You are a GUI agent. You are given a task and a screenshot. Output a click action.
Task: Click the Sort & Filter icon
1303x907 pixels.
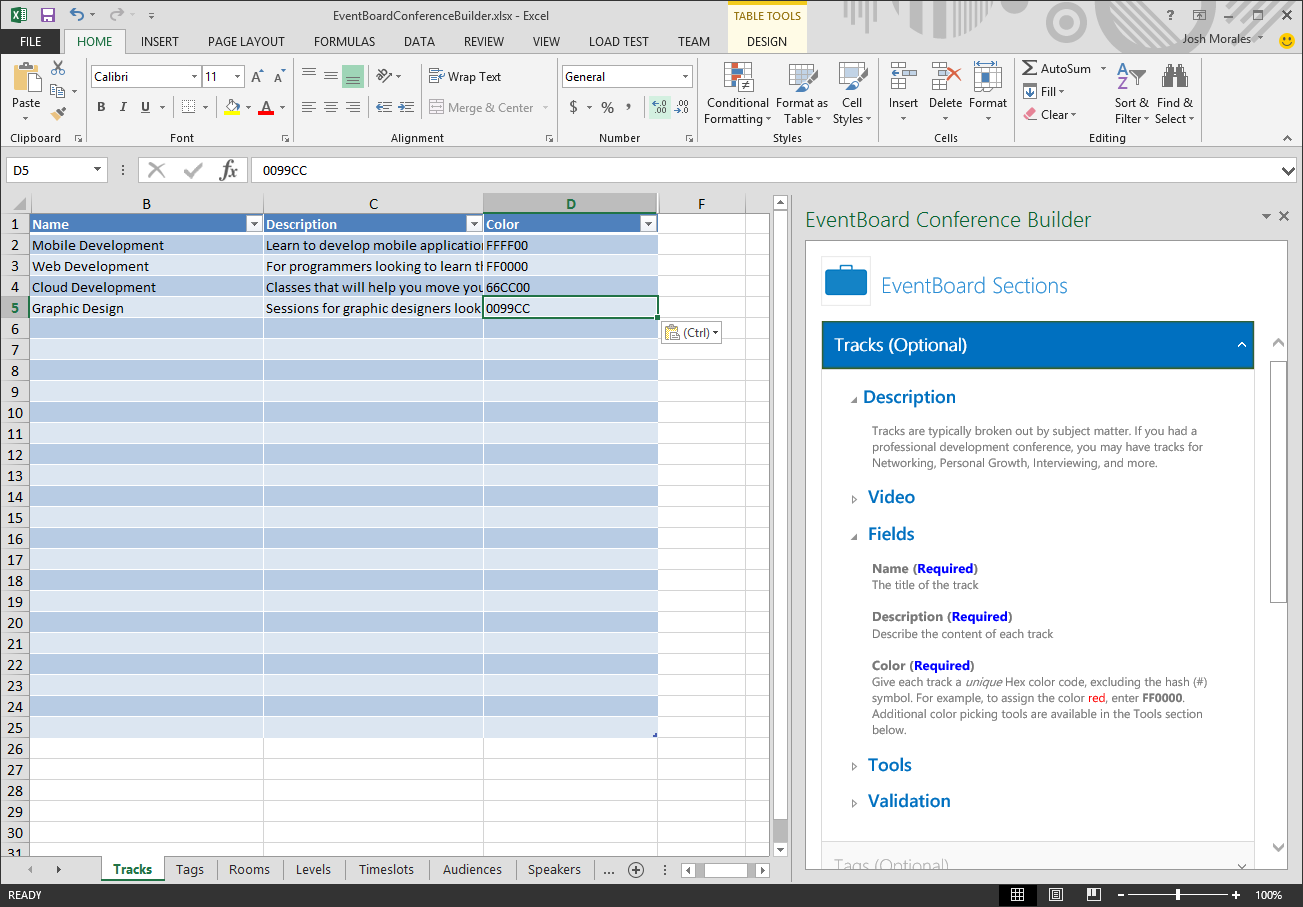pos(1130,92)
